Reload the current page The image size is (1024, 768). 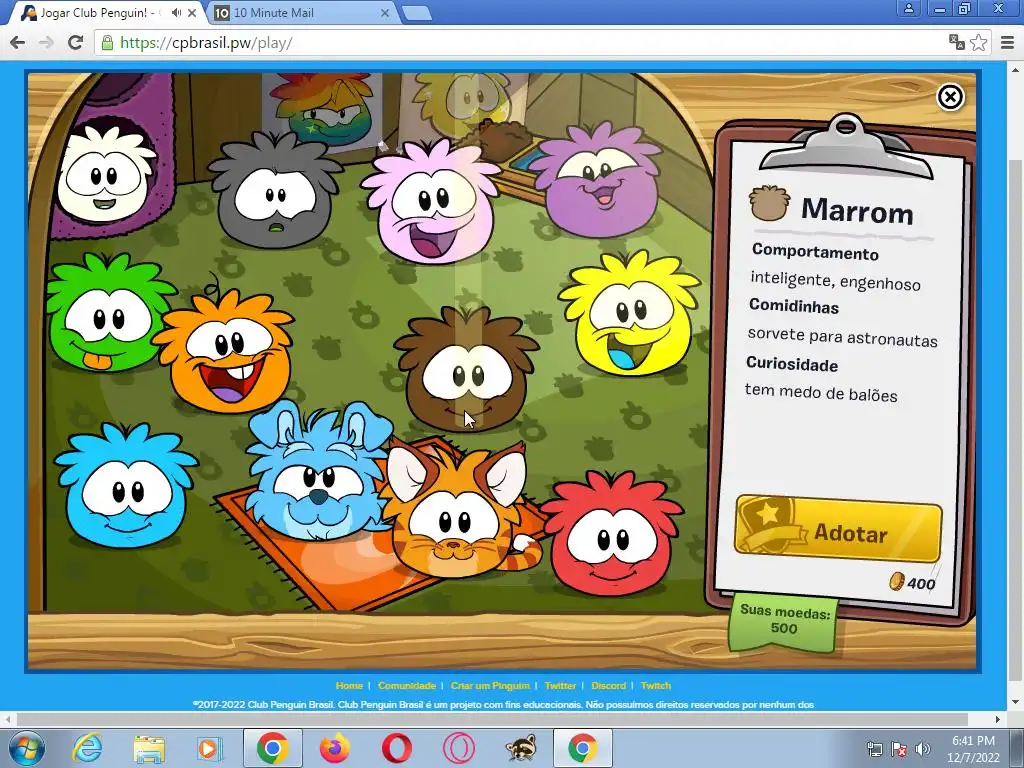76,42
